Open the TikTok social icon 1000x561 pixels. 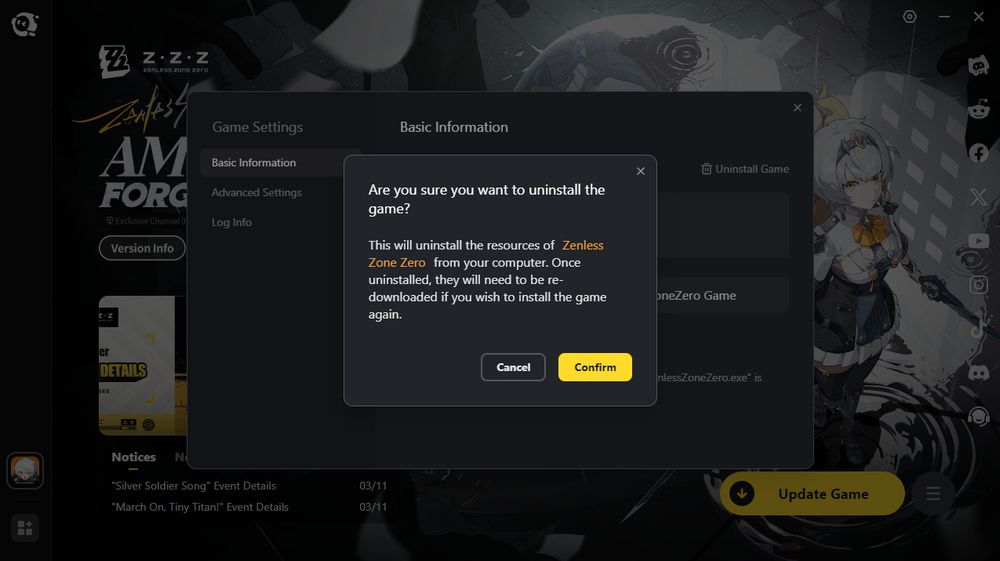978,328
